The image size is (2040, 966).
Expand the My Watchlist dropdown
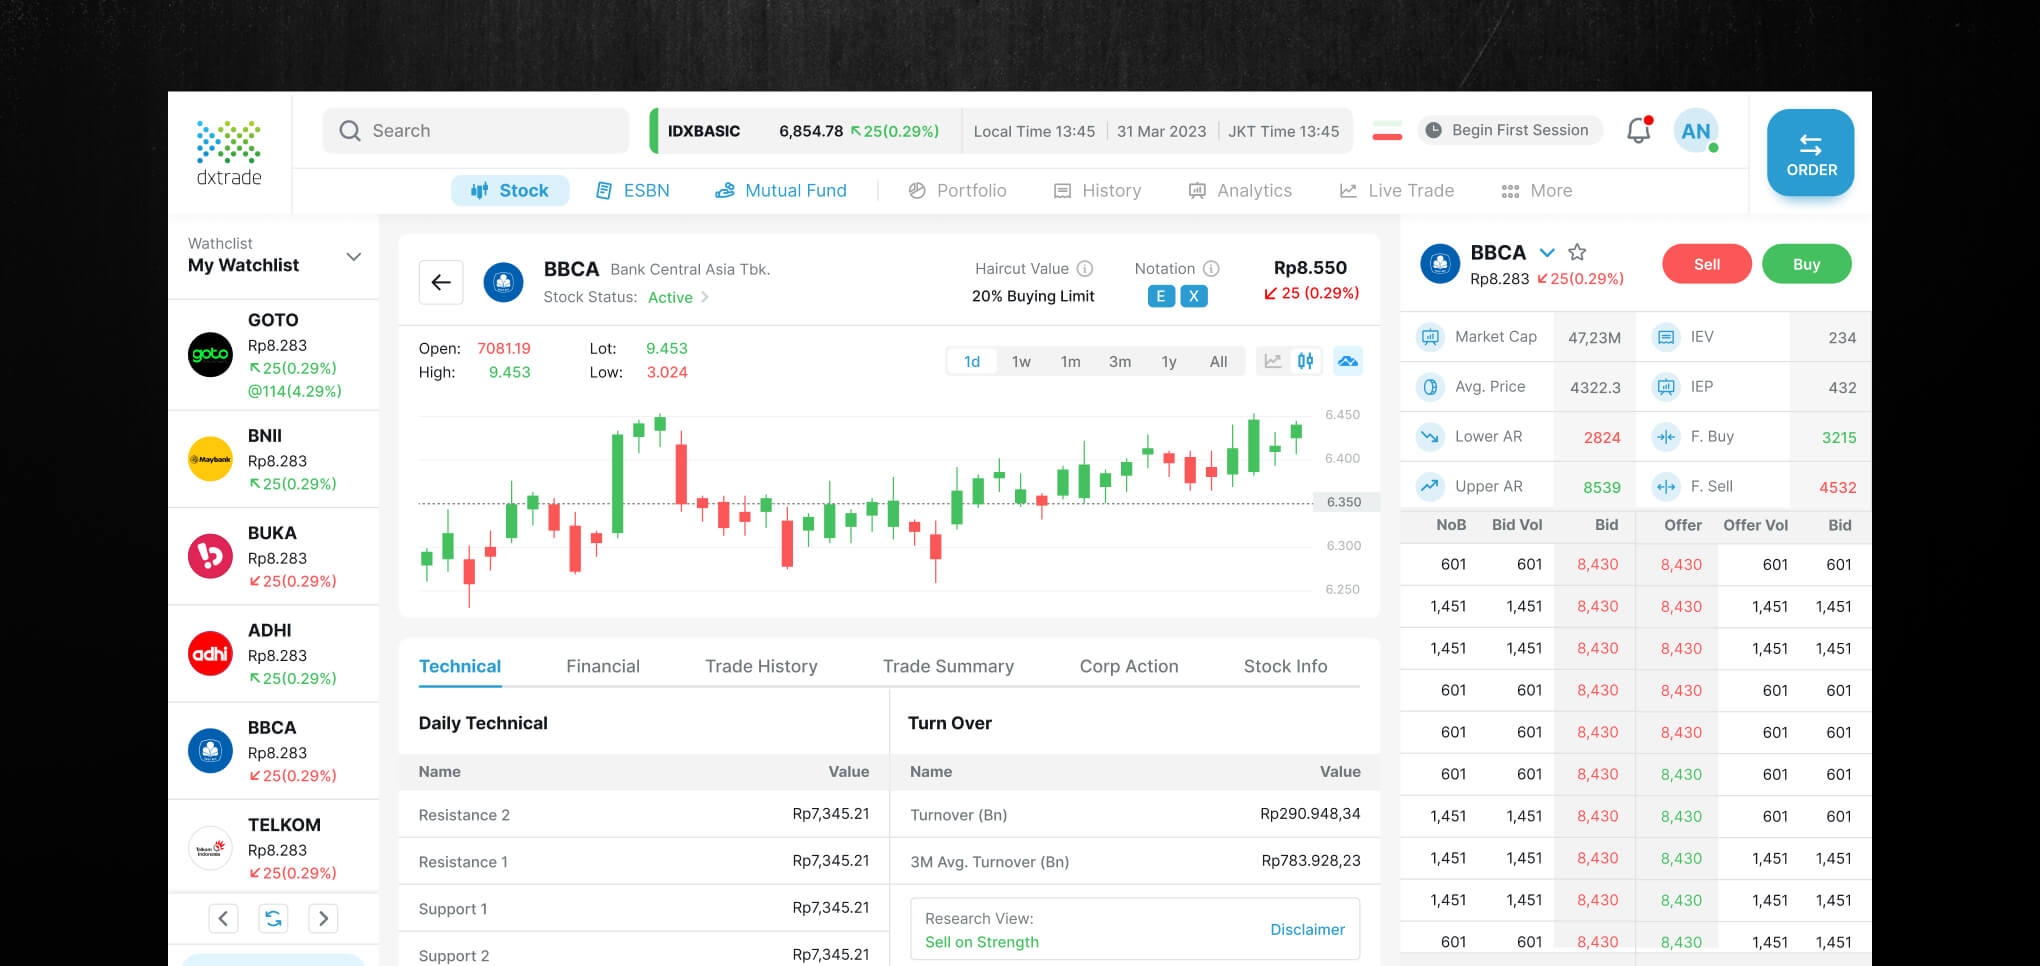click(353, 257)
